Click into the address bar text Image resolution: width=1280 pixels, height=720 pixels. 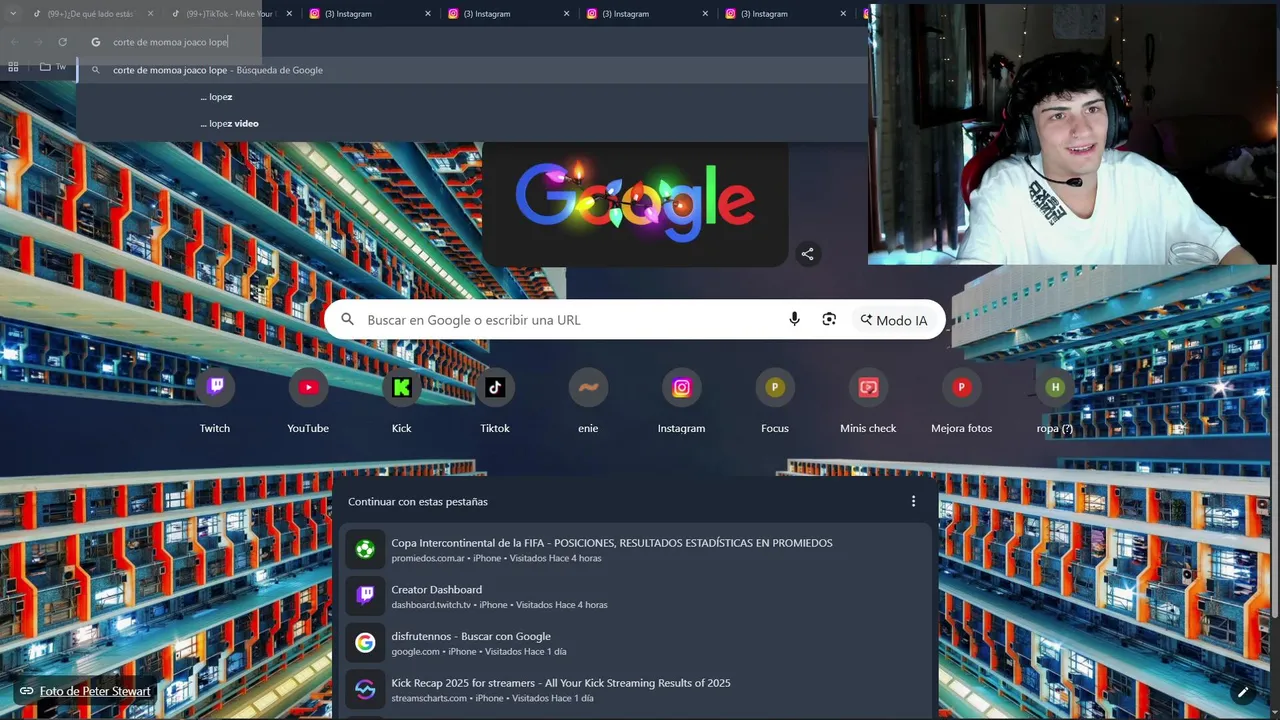click(170, 42)
